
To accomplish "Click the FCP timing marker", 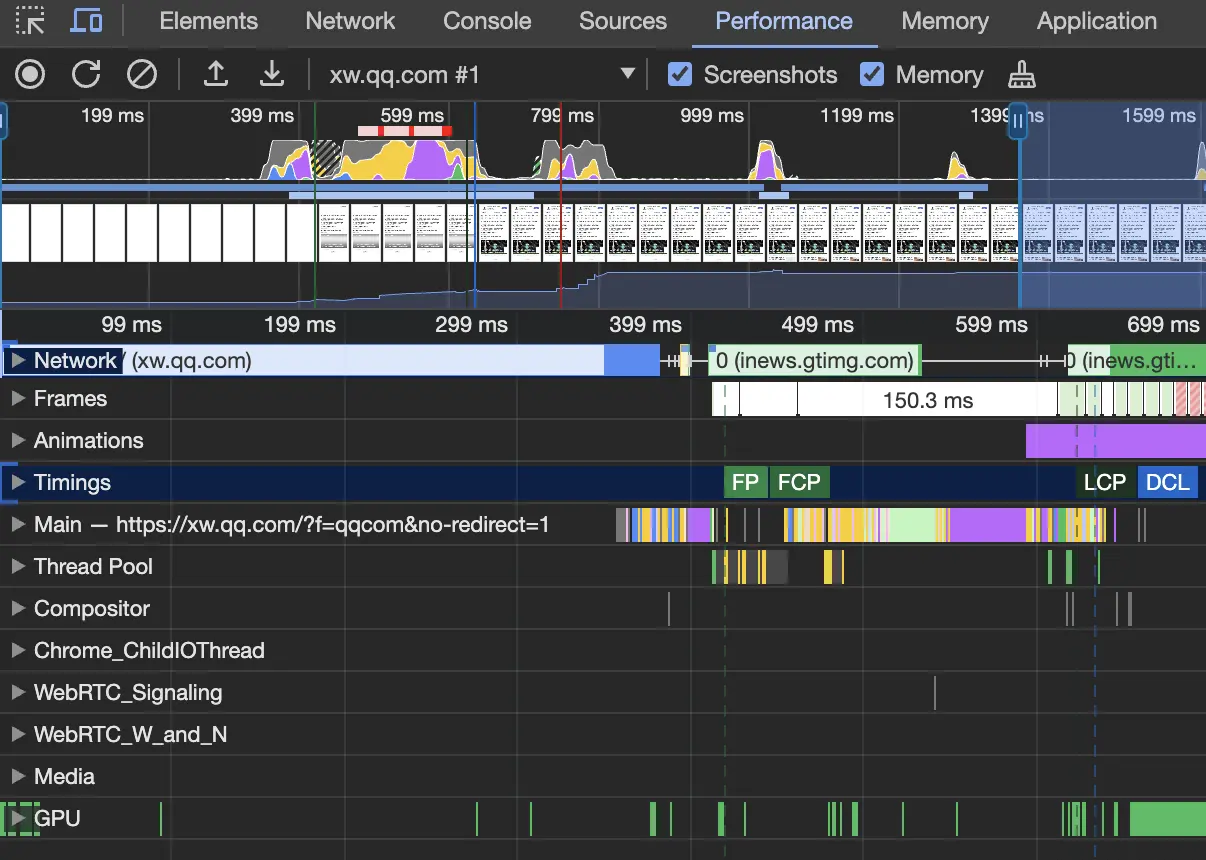I will [799, 482].
